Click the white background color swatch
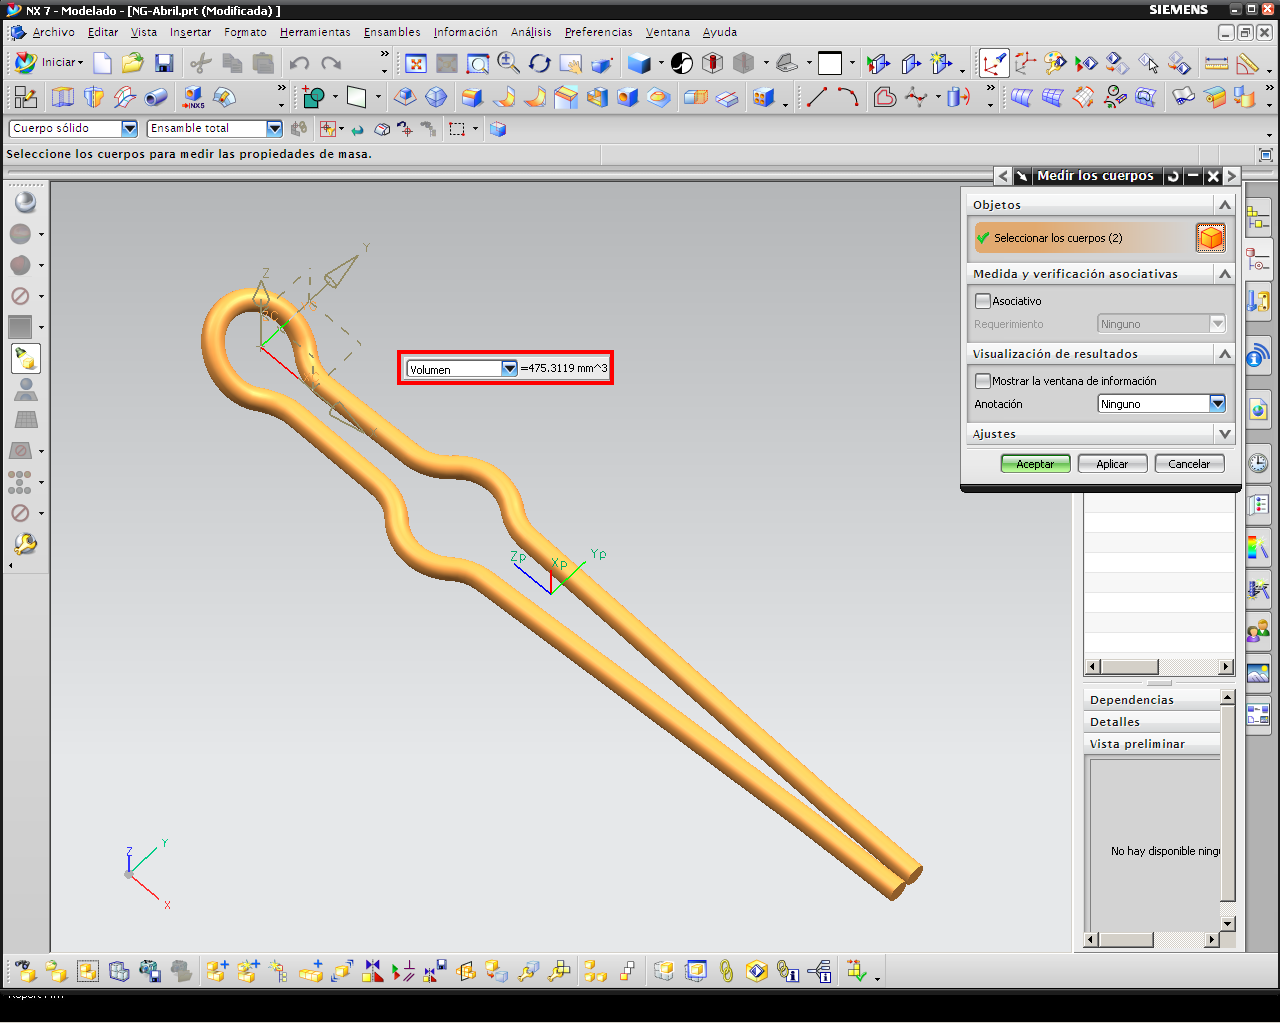This screenshot has height=1024, width=1280. pyautogui.click(x=830, y=63)
